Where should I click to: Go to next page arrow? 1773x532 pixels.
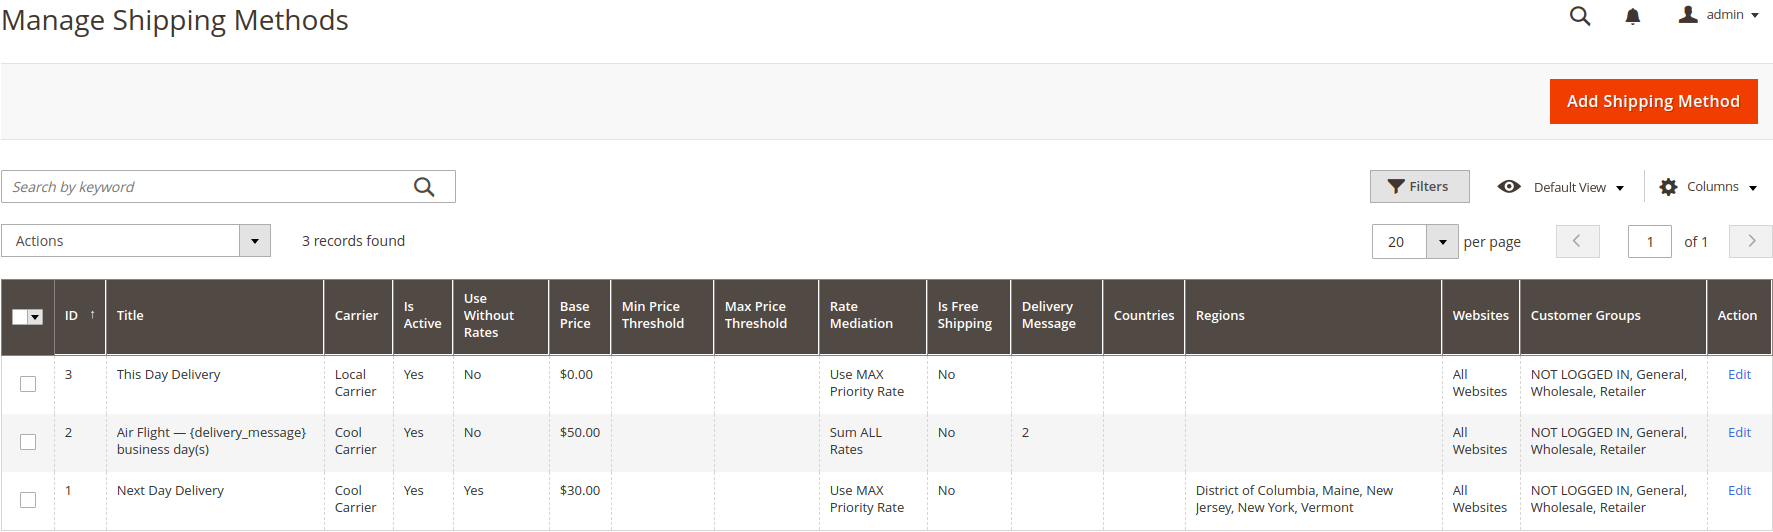(1751, 241)
